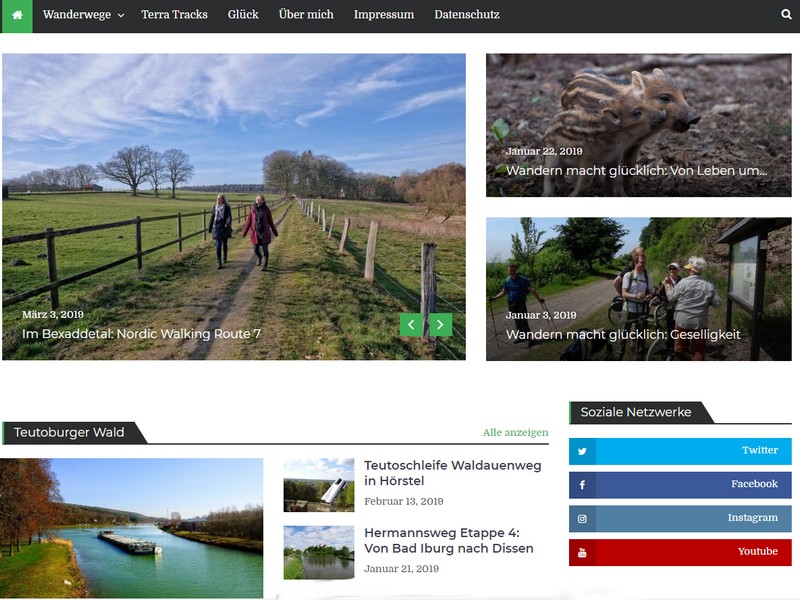
Task: Click the Twitter bird icon
Action: (582, 451)
